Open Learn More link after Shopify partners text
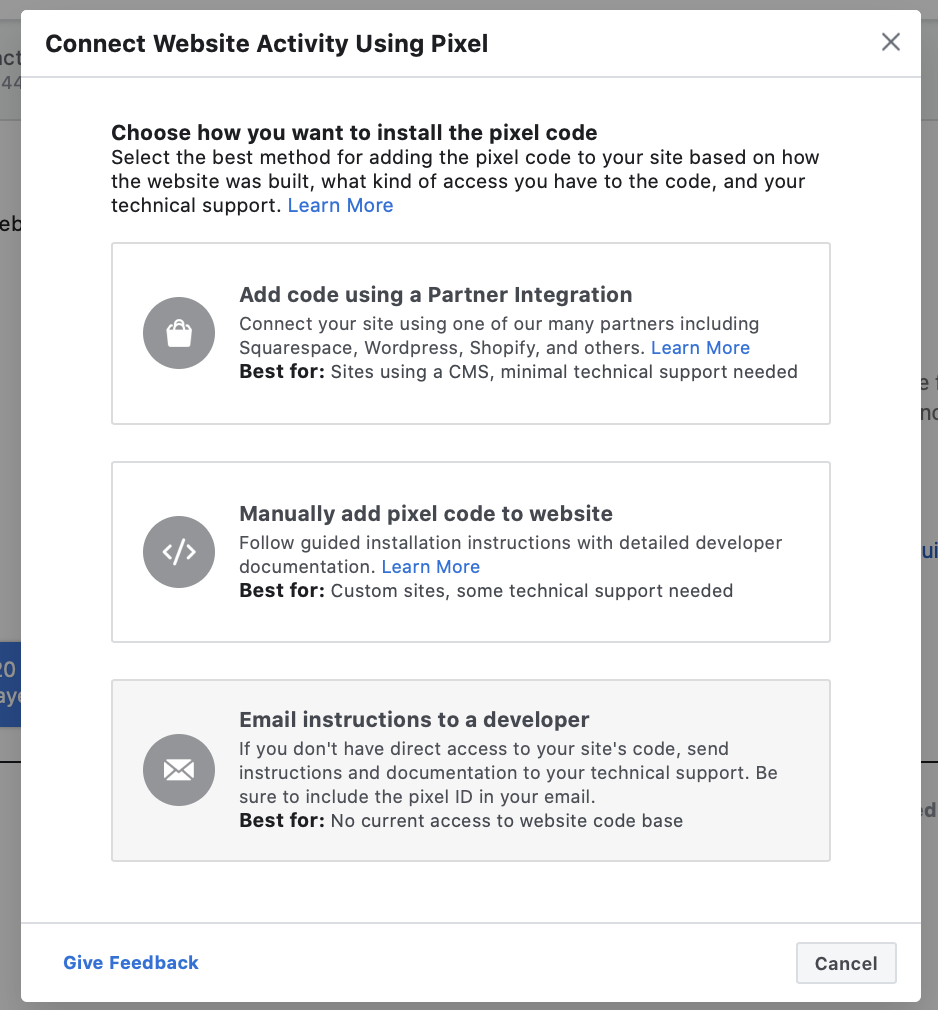This screenshot has height=1010, width=938. 700,348
